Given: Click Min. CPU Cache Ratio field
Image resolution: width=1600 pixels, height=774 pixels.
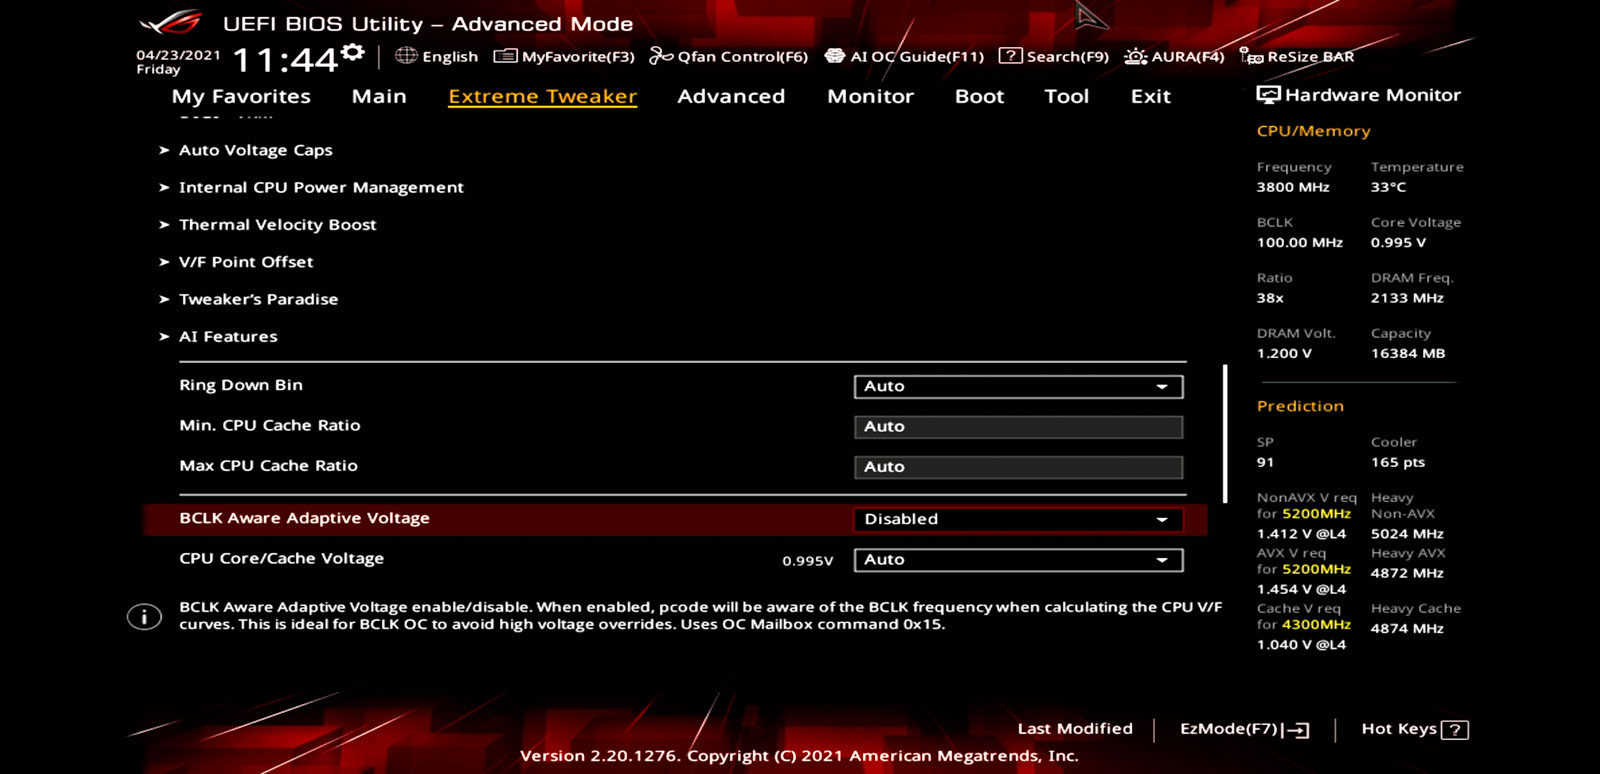Looking at the screenshot, I should [1018, 427].
